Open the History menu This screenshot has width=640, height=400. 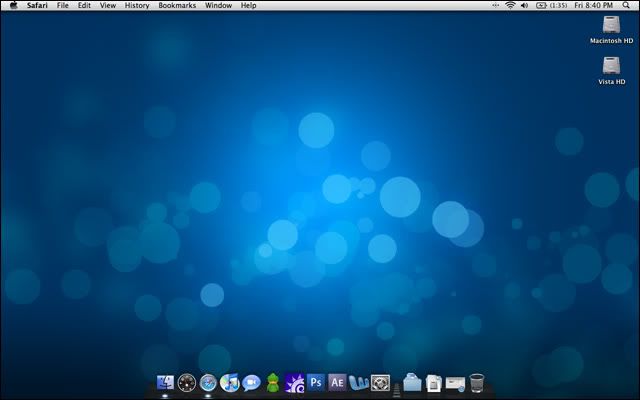[137, 5]
